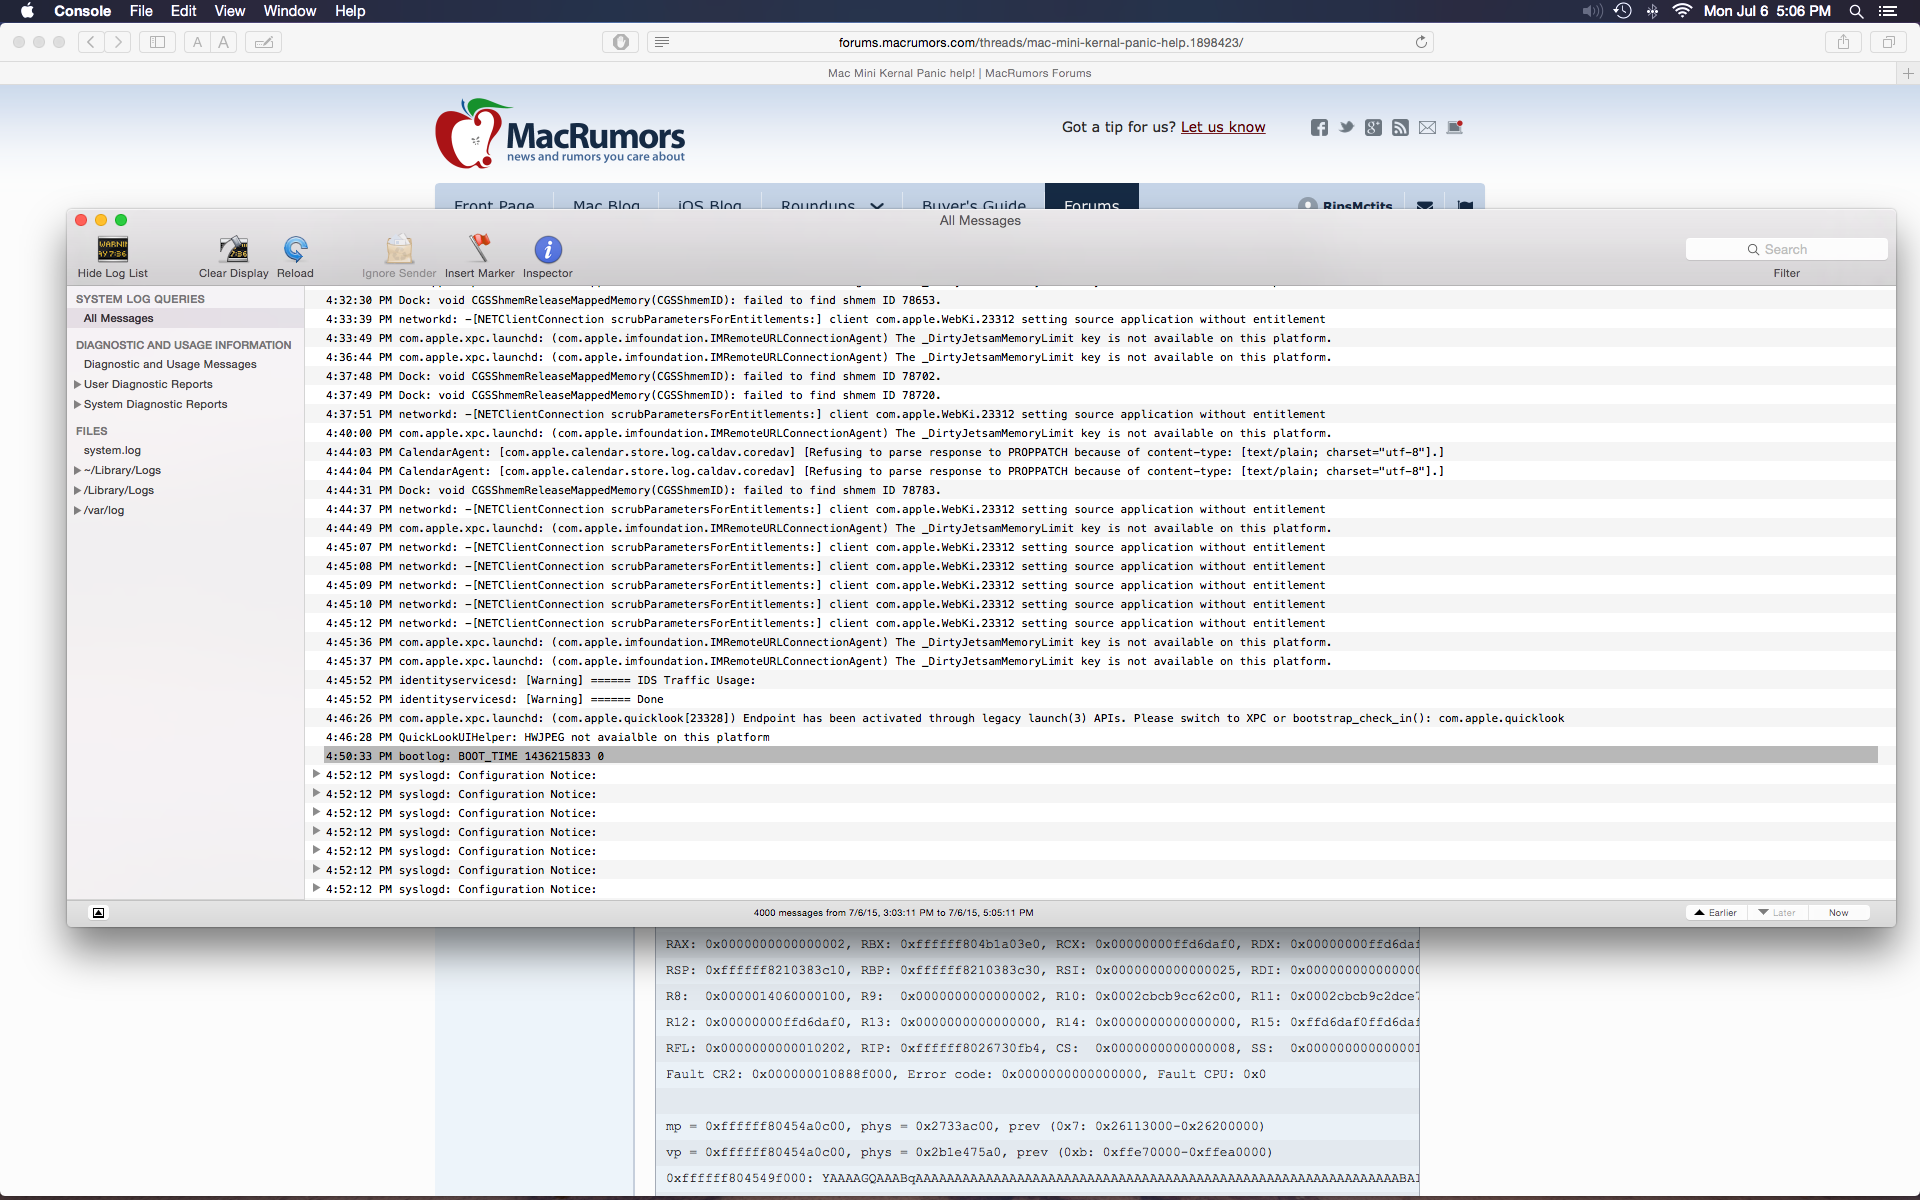Click the Console Search filter field
The height and width of the screenshot is (1200, 1920).
click(x=1786, y=249)
